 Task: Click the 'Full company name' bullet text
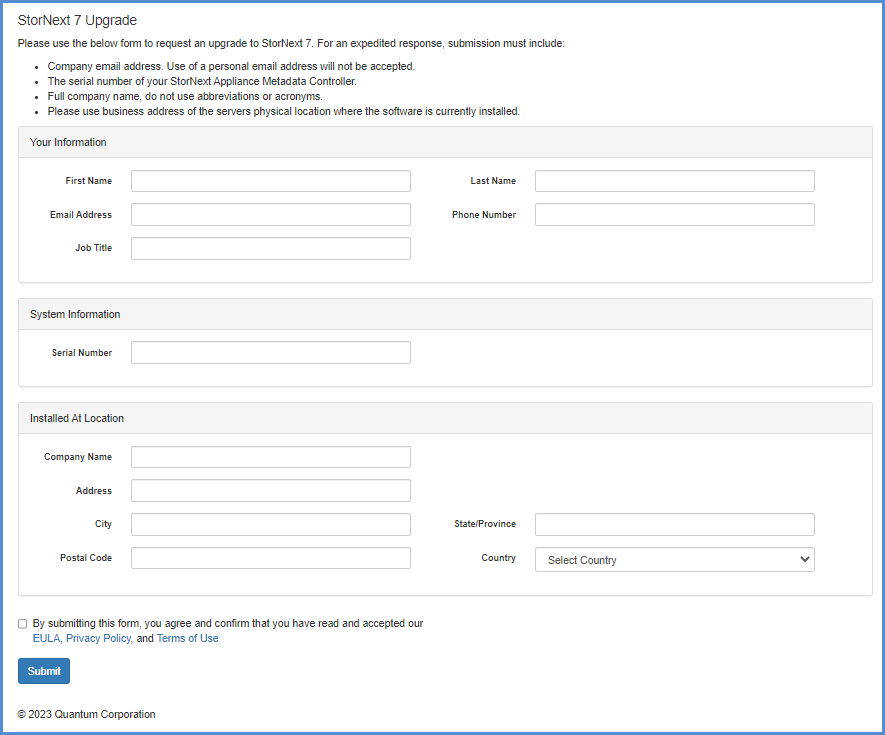(x=185, y=97)
